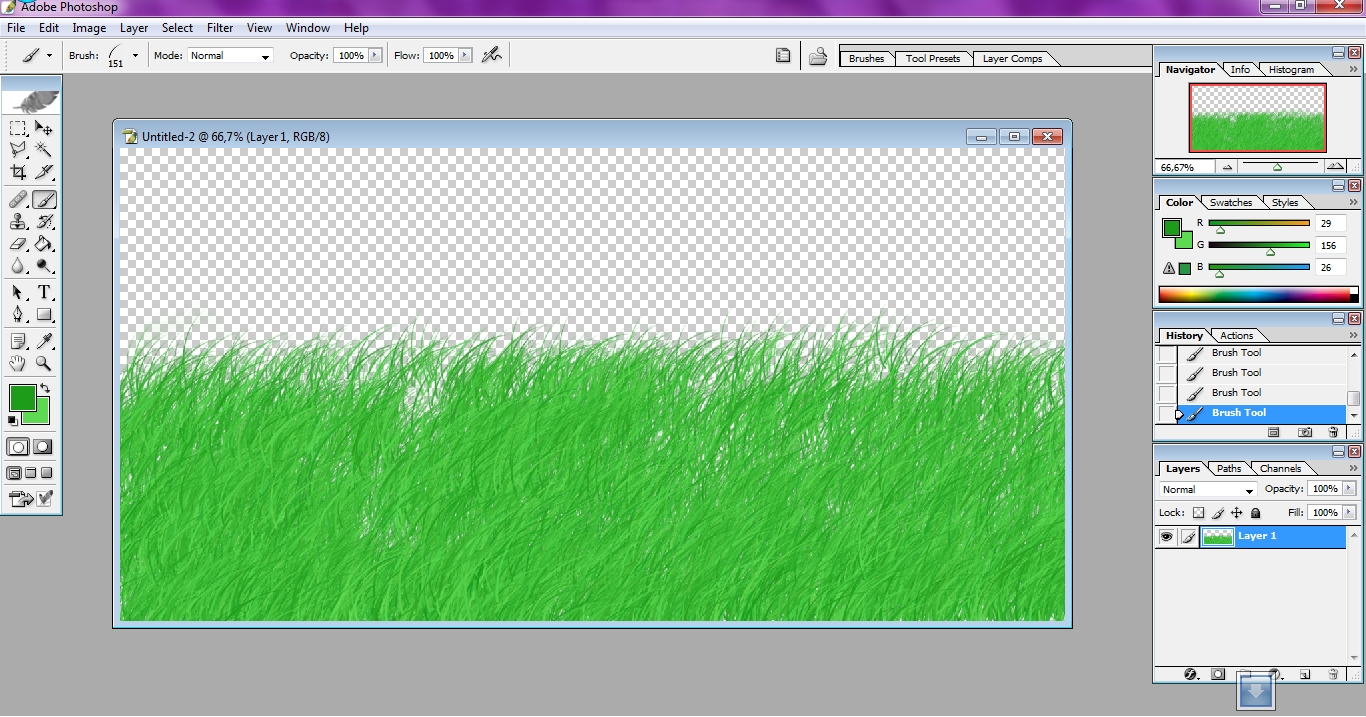Pick the Paint Bucket tool
1366x717 pixels.
coord(44,244)
